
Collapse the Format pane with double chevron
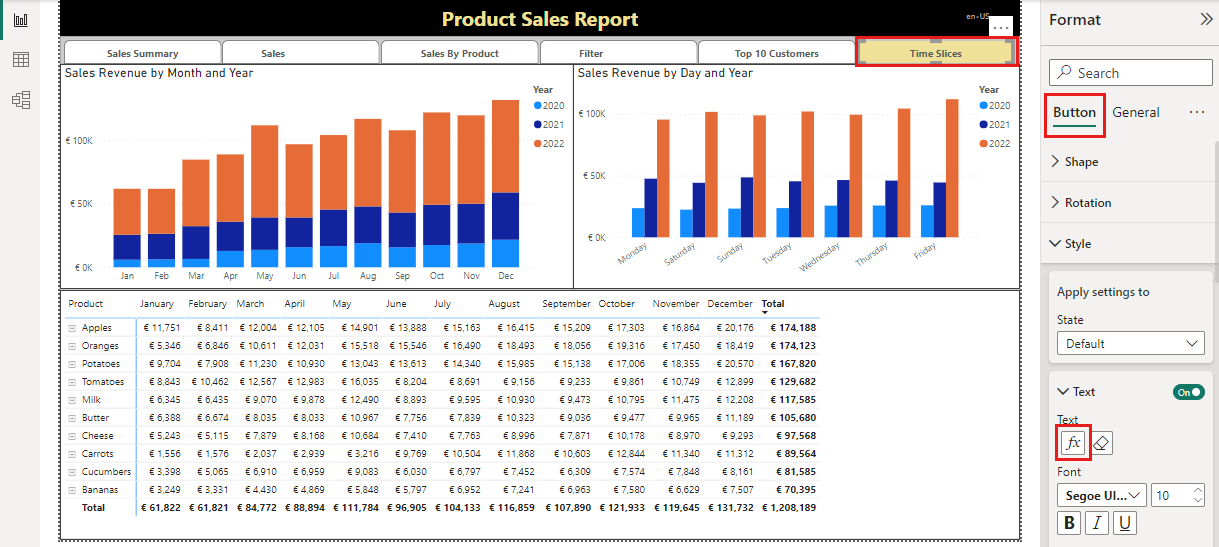(x=1205, y=20)
